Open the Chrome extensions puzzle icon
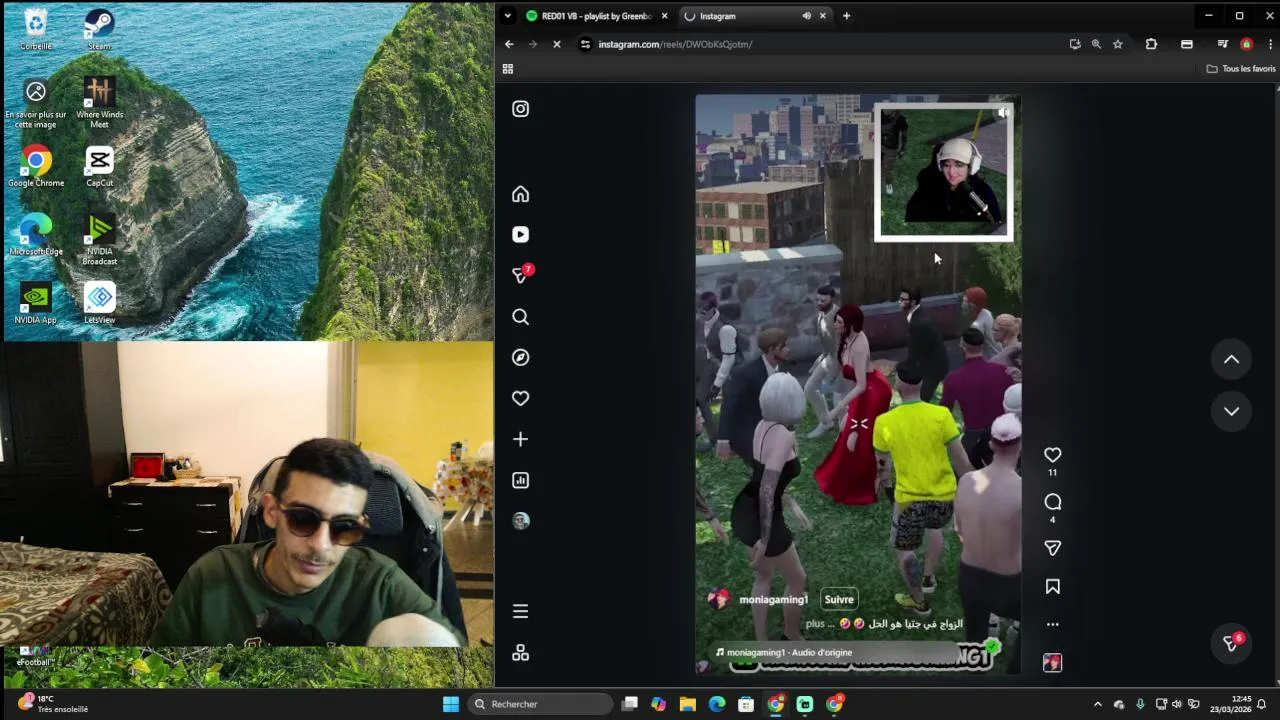Screen dimensions: 1280x720 click(1151, 44)
